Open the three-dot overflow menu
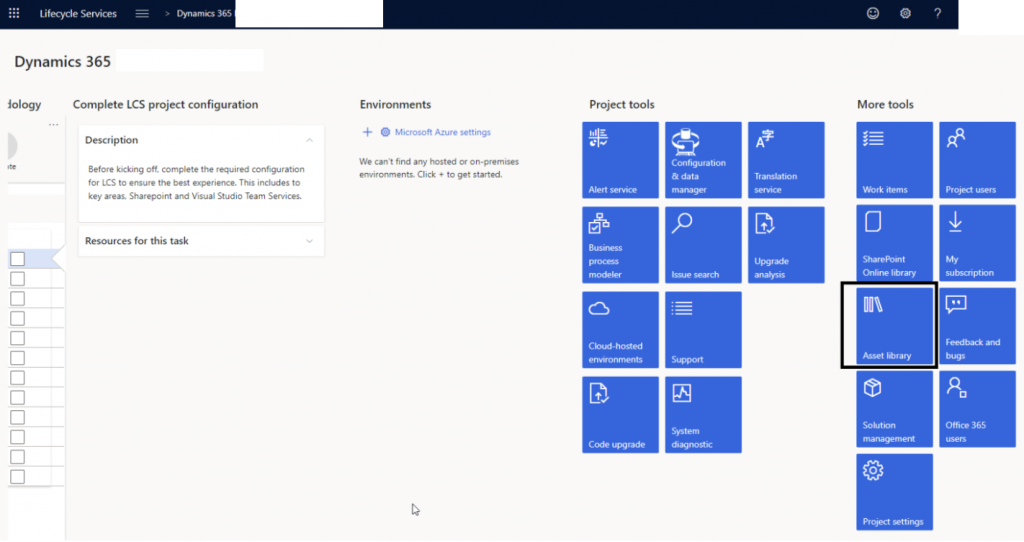1024x542 pixels. click(x=54, y=125)
